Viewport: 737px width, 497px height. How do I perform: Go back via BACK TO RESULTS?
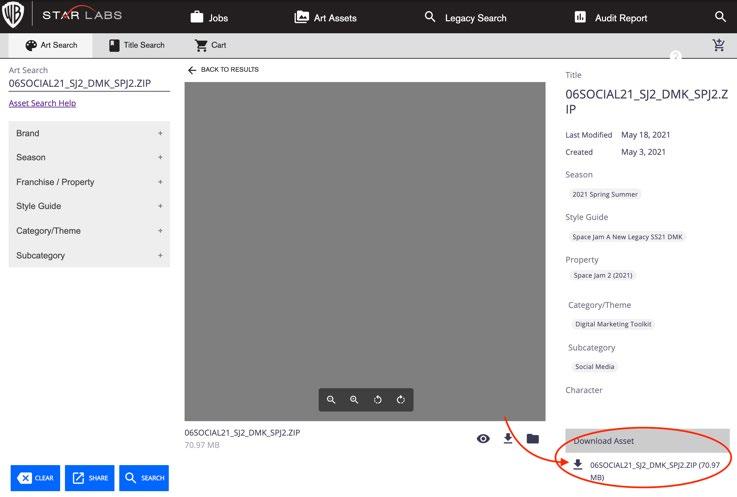point(223,70)
